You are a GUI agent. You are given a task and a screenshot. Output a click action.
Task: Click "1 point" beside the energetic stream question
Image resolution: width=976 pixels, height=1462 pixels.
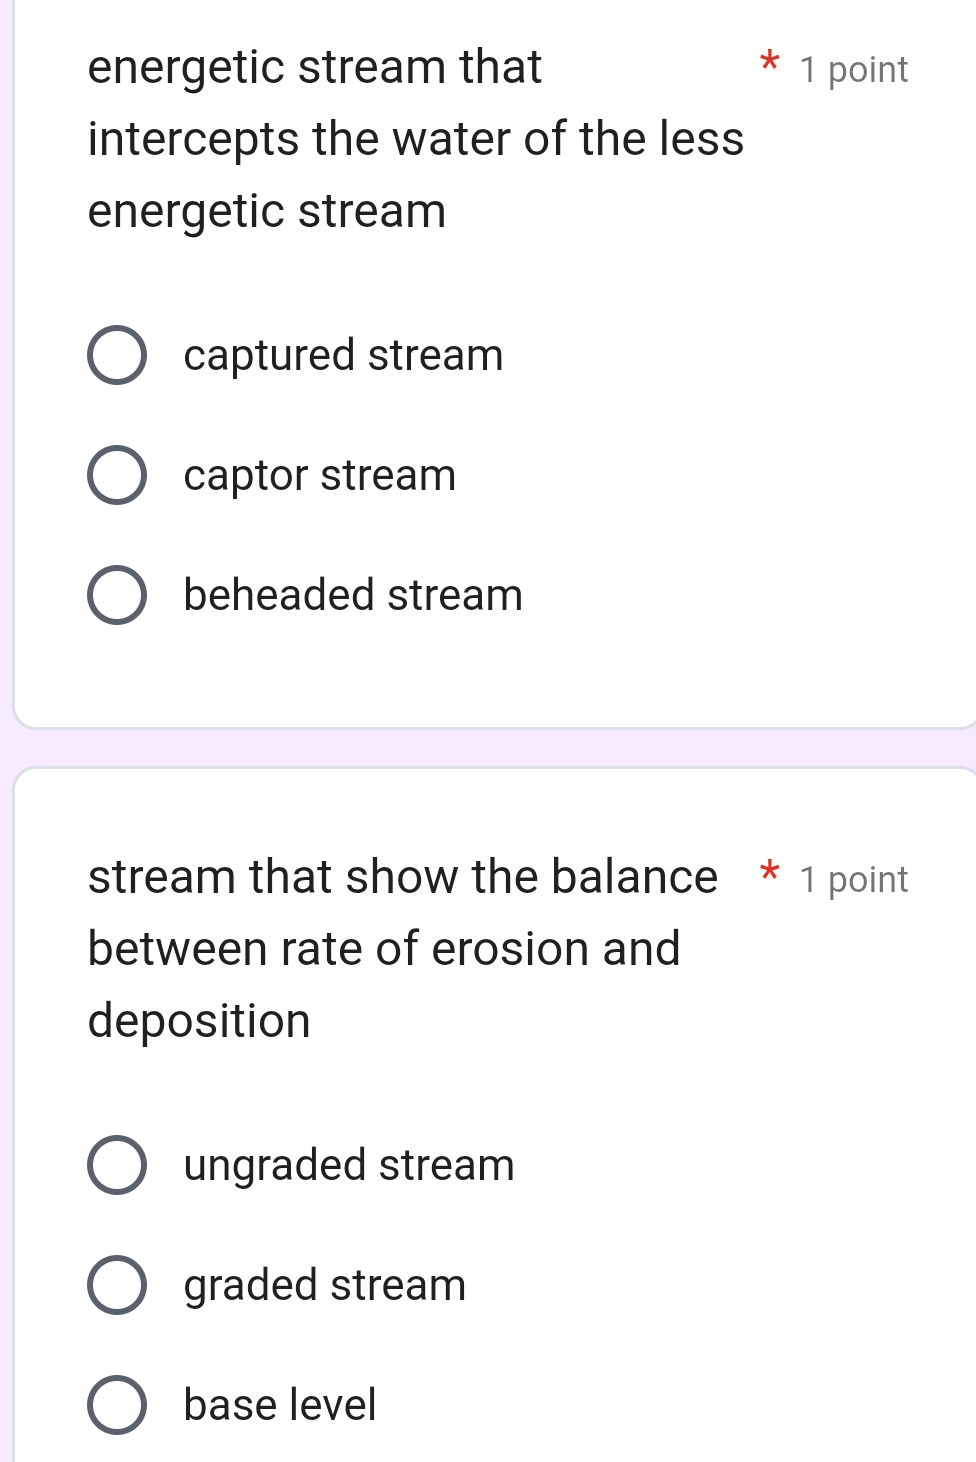click(853, 70)
